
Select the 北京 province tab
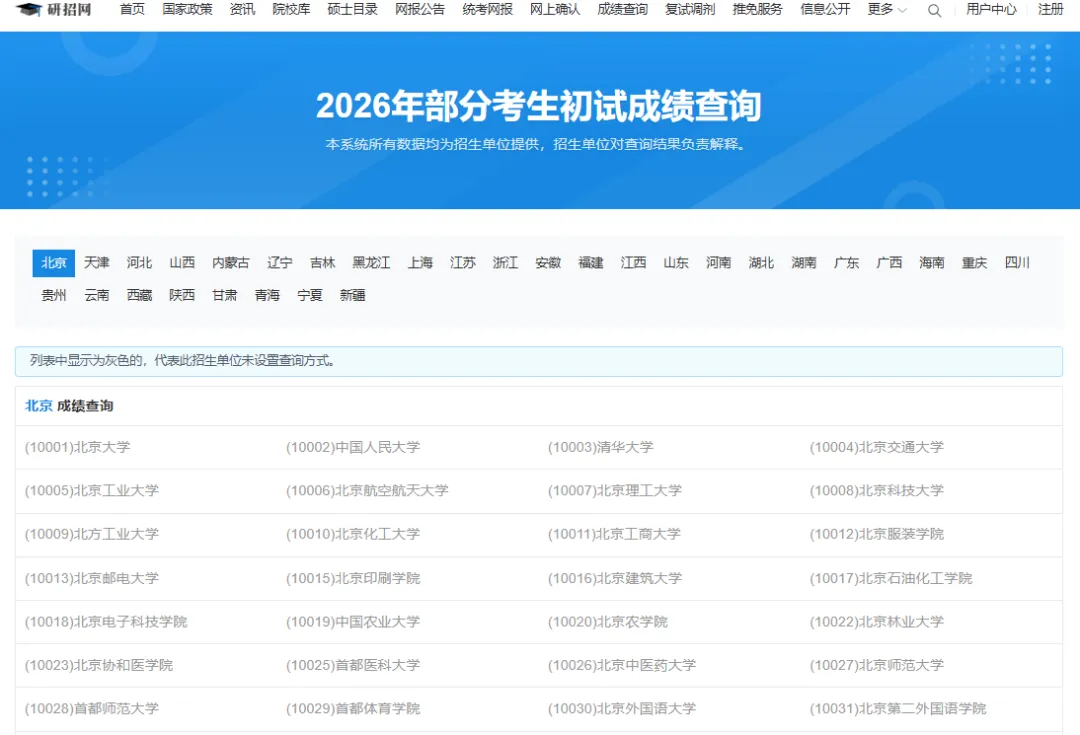(54, 262)
